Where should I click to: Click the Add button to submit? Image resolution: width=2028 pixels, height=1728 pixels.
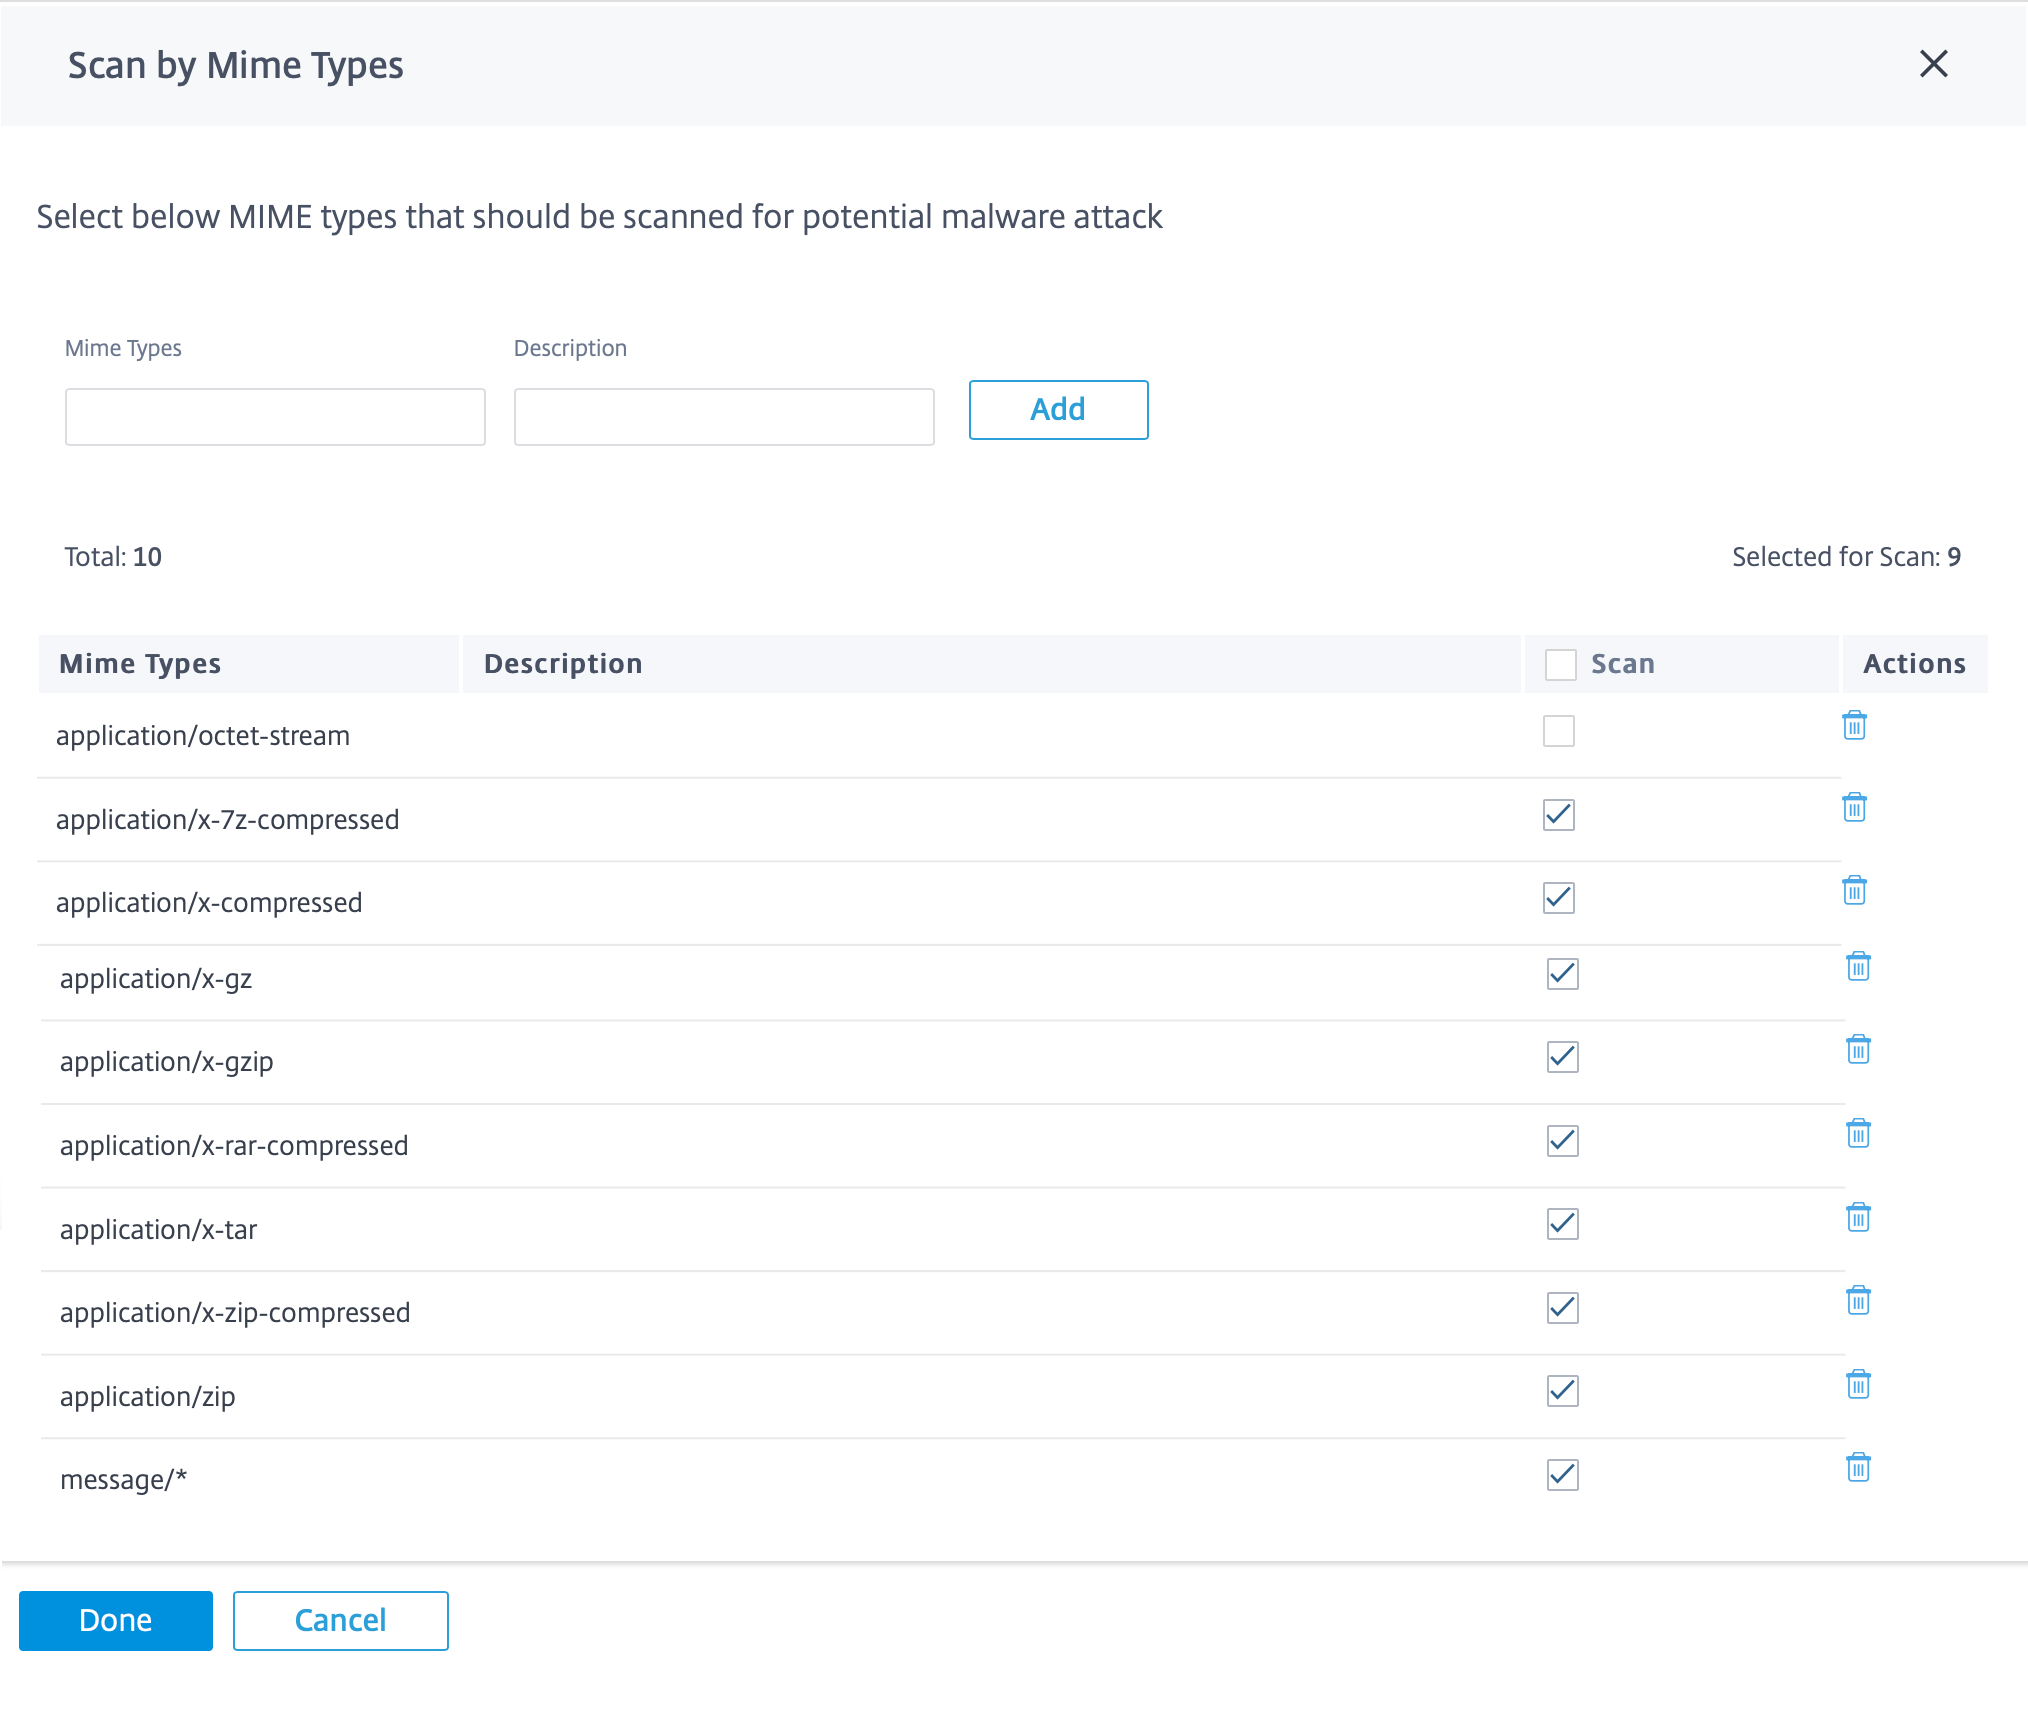(x=1056, y=410)
